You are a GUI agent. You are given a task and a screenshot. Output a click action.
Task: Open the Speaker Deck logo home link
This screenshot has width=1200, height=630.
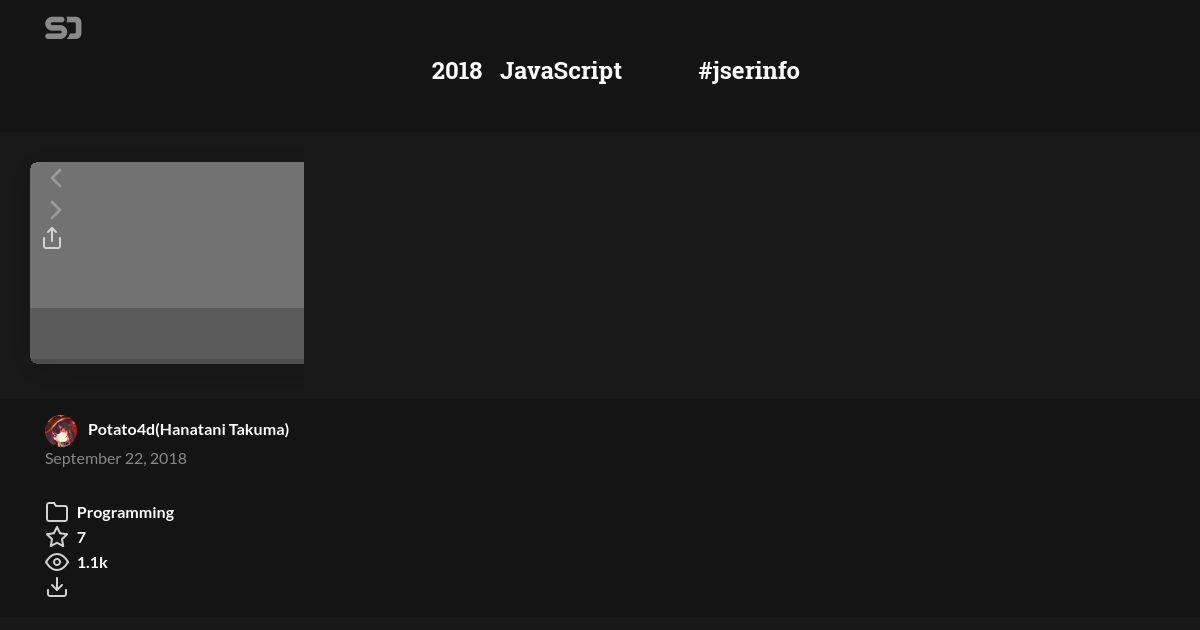tap(63, 28)
